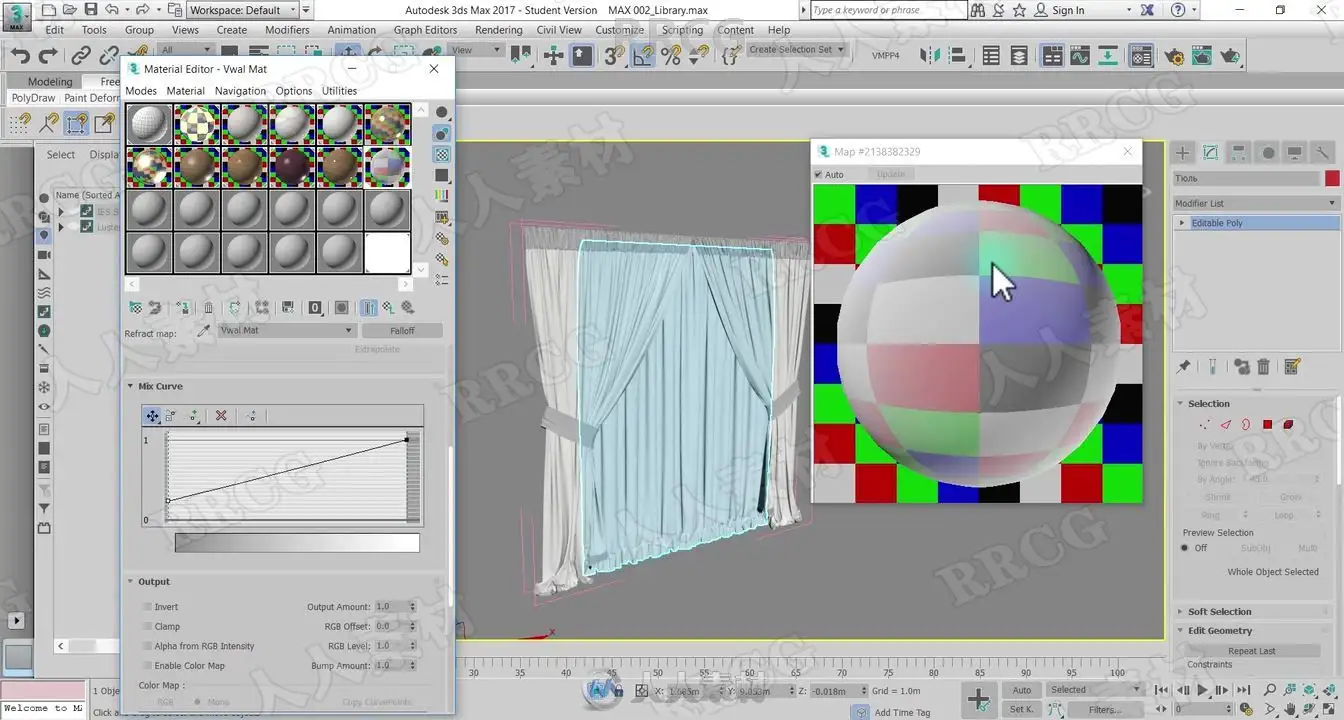Uncheck the Auto checkbox in Map window

(x=818, y=175)
